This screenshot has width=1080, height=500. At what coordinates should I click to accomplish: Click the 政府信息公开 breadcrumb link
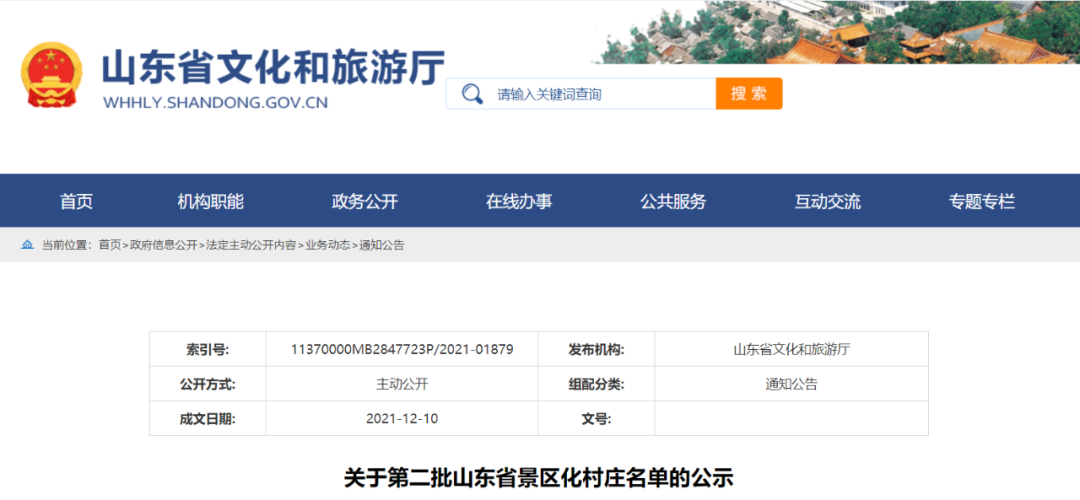[163, 245]
